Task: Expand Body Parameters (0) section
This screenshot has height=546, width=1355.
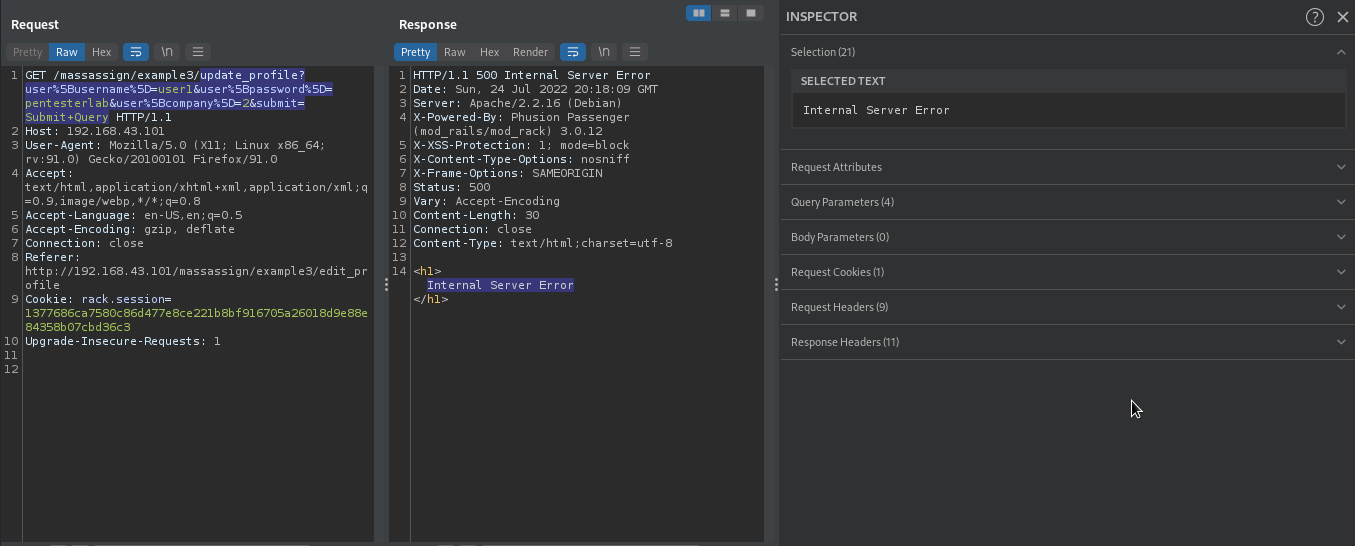Action: point(1068,237)
